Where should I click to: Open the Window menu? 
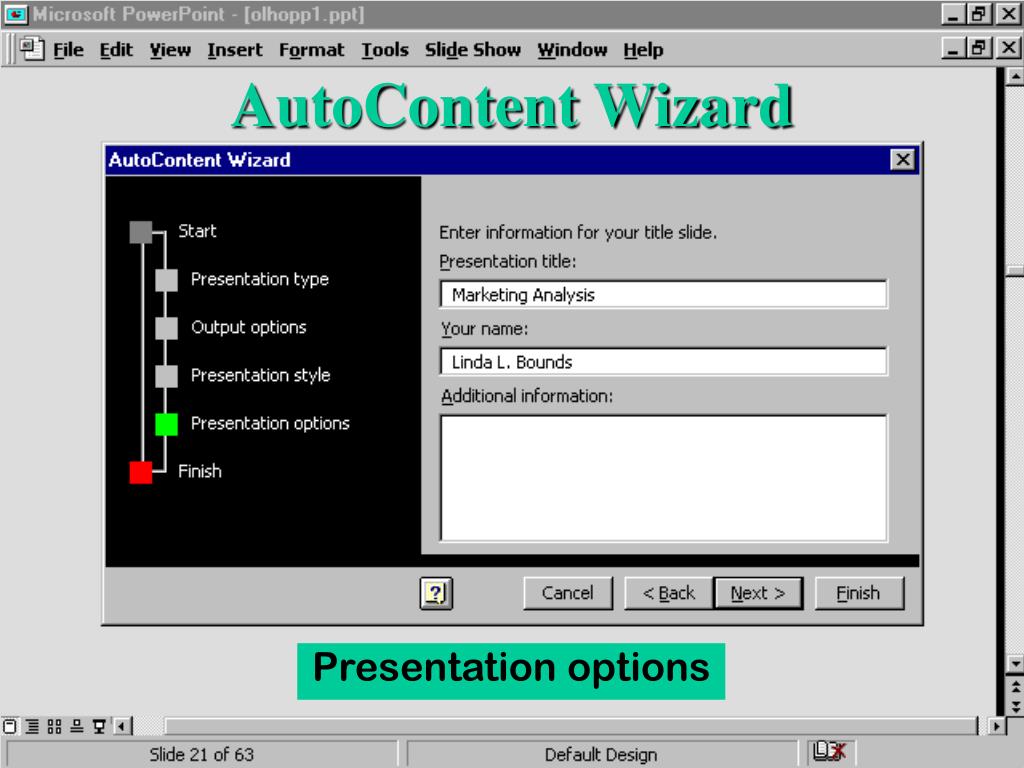pos(572,50)
